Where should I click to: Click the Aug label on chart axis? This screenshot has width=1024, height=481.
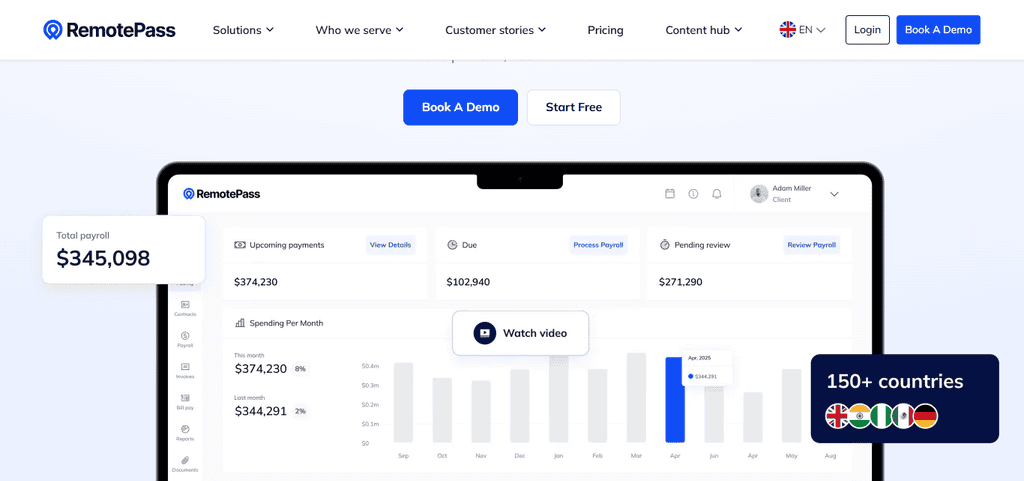831,456
